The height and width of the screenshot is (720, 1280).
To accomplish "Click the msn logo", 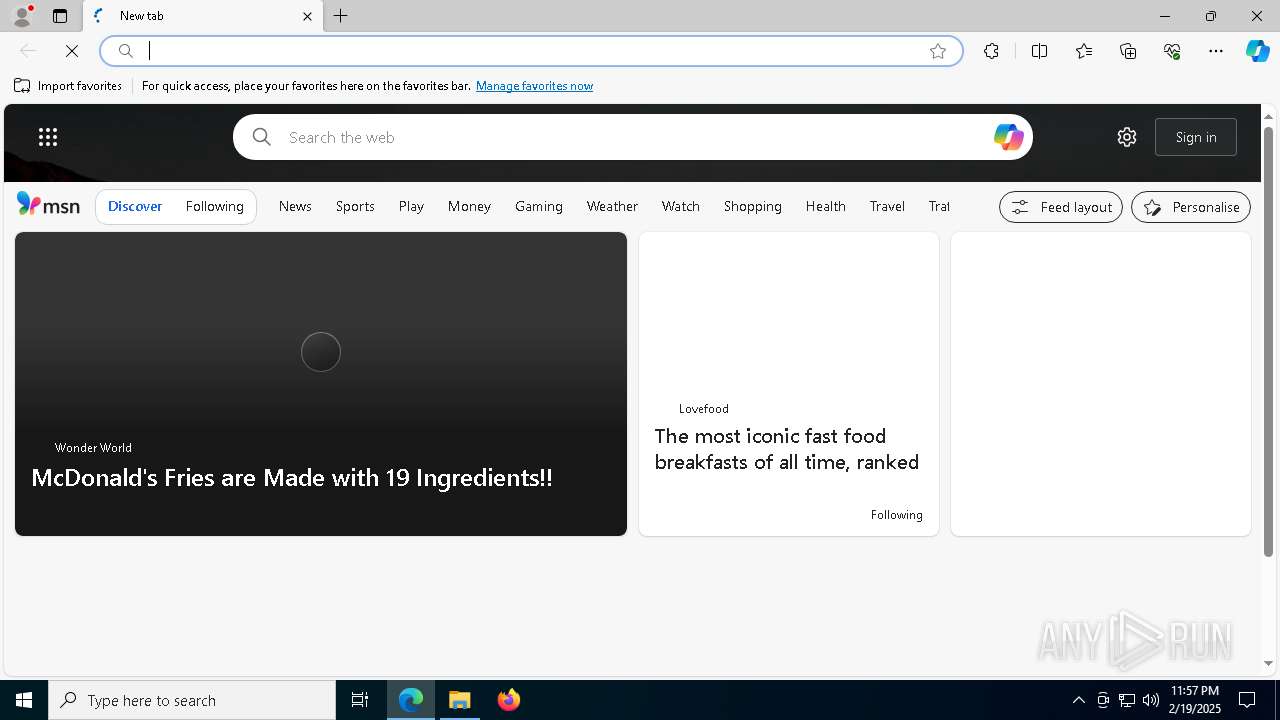I will pos(48,205).
